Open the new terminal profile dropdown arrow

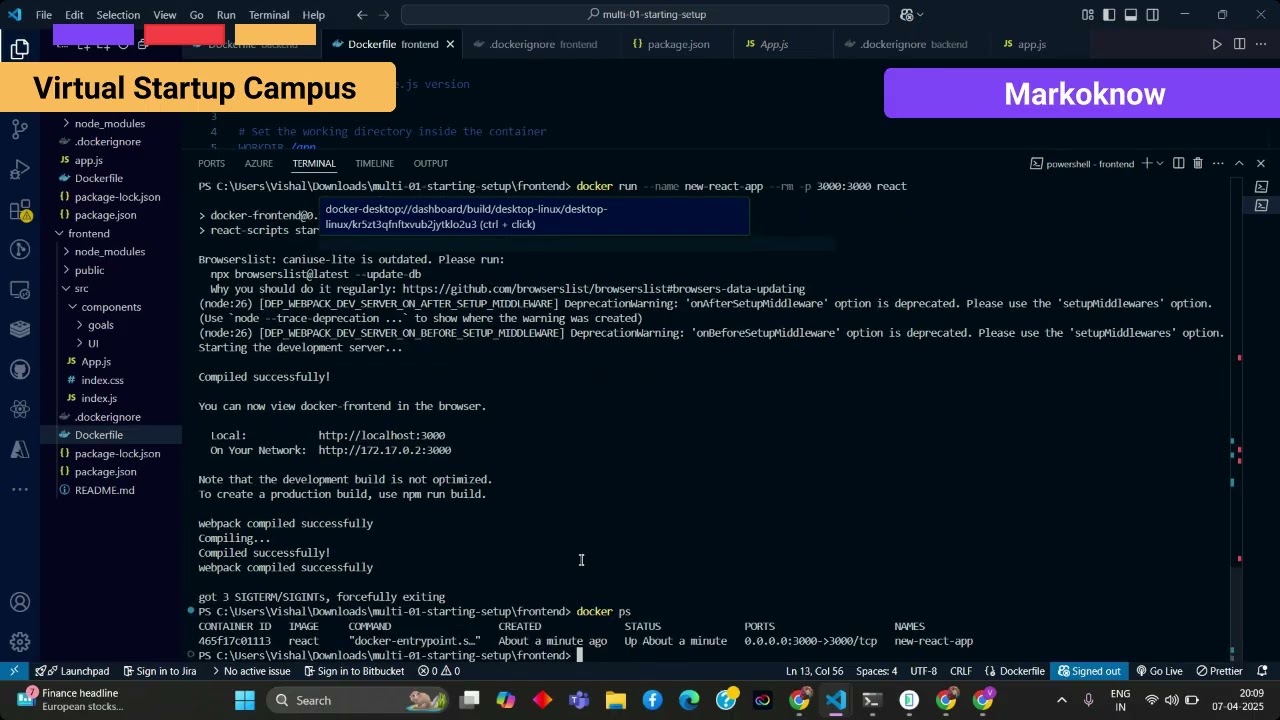1160,163
